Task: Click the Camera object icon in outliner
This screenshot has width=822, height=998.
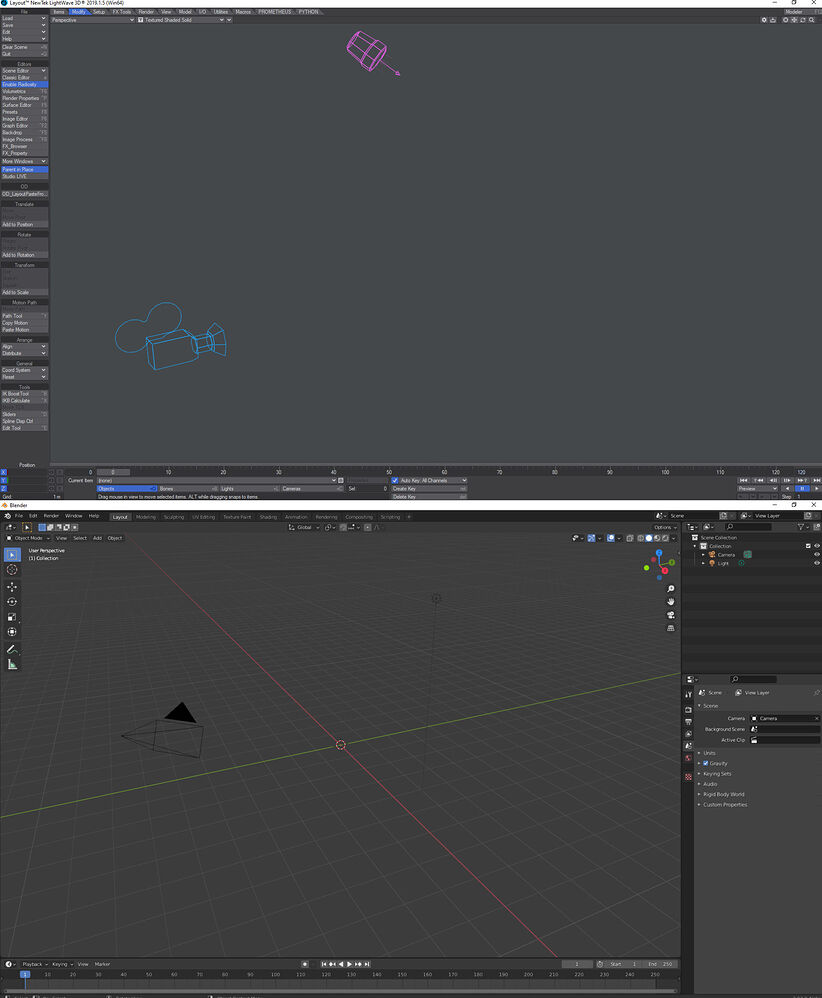Action: tap(712, 554)
